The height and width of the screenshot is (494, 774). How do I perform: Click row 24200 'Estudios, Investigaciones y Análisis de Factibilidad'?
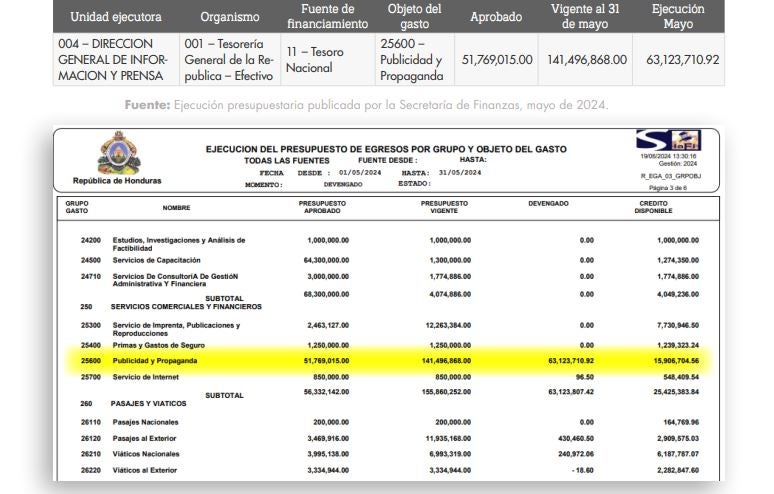pos(179,244)
